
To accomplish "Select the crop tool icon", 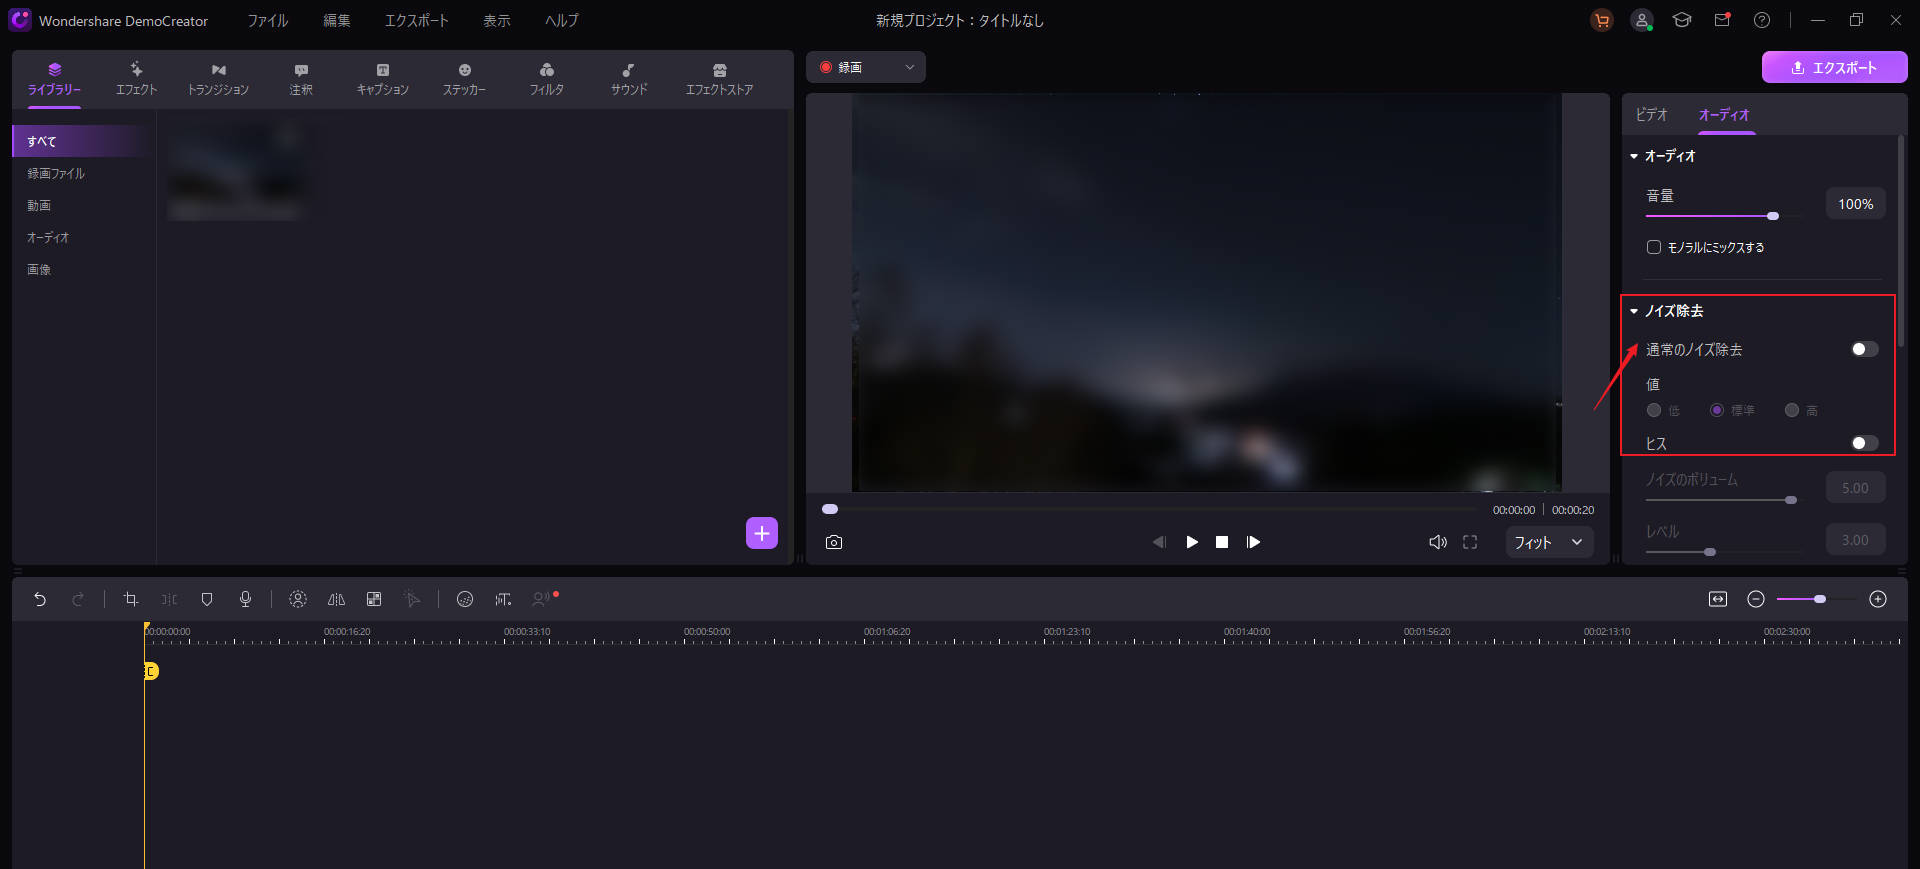I will coord(130,599).
